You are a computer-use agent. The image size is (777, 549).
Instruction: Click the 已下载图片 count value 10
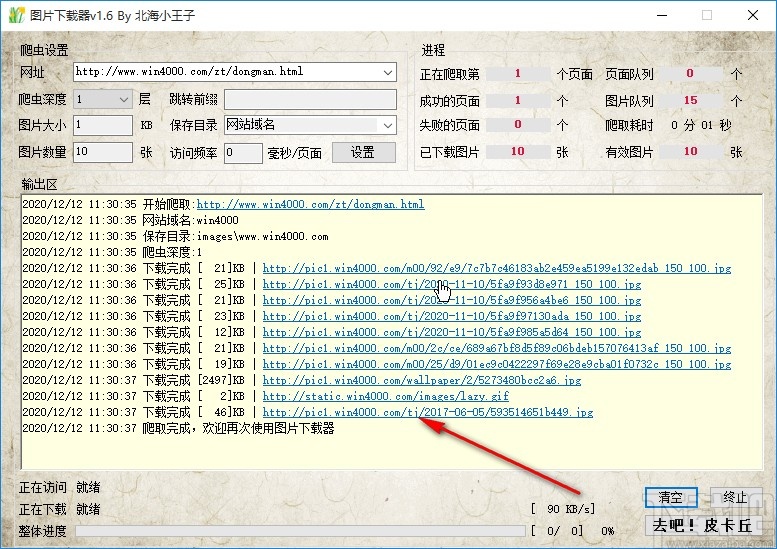tap(518, 152)
